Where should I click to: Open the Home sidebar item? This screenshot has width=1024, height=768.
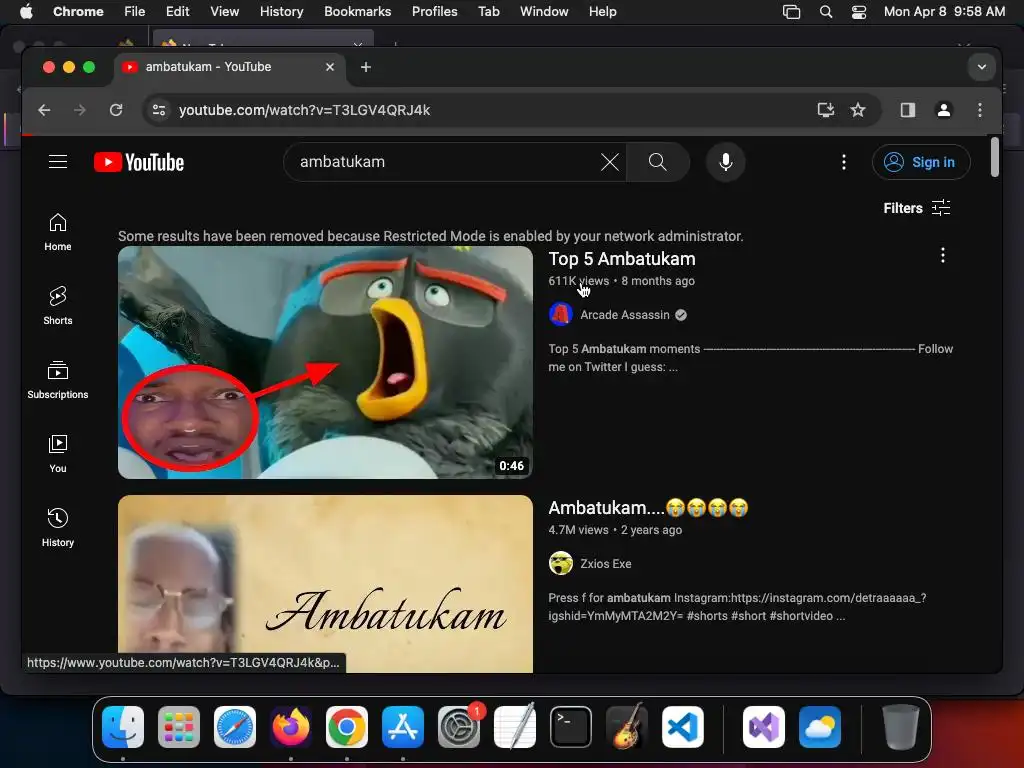pos(57,232)
